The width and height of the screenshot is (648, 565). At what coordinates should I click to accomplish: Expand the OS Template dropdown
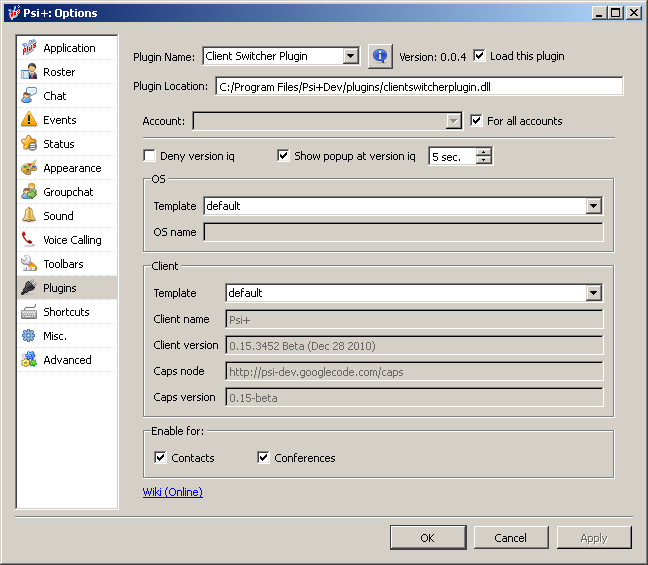tap(594, 206)
